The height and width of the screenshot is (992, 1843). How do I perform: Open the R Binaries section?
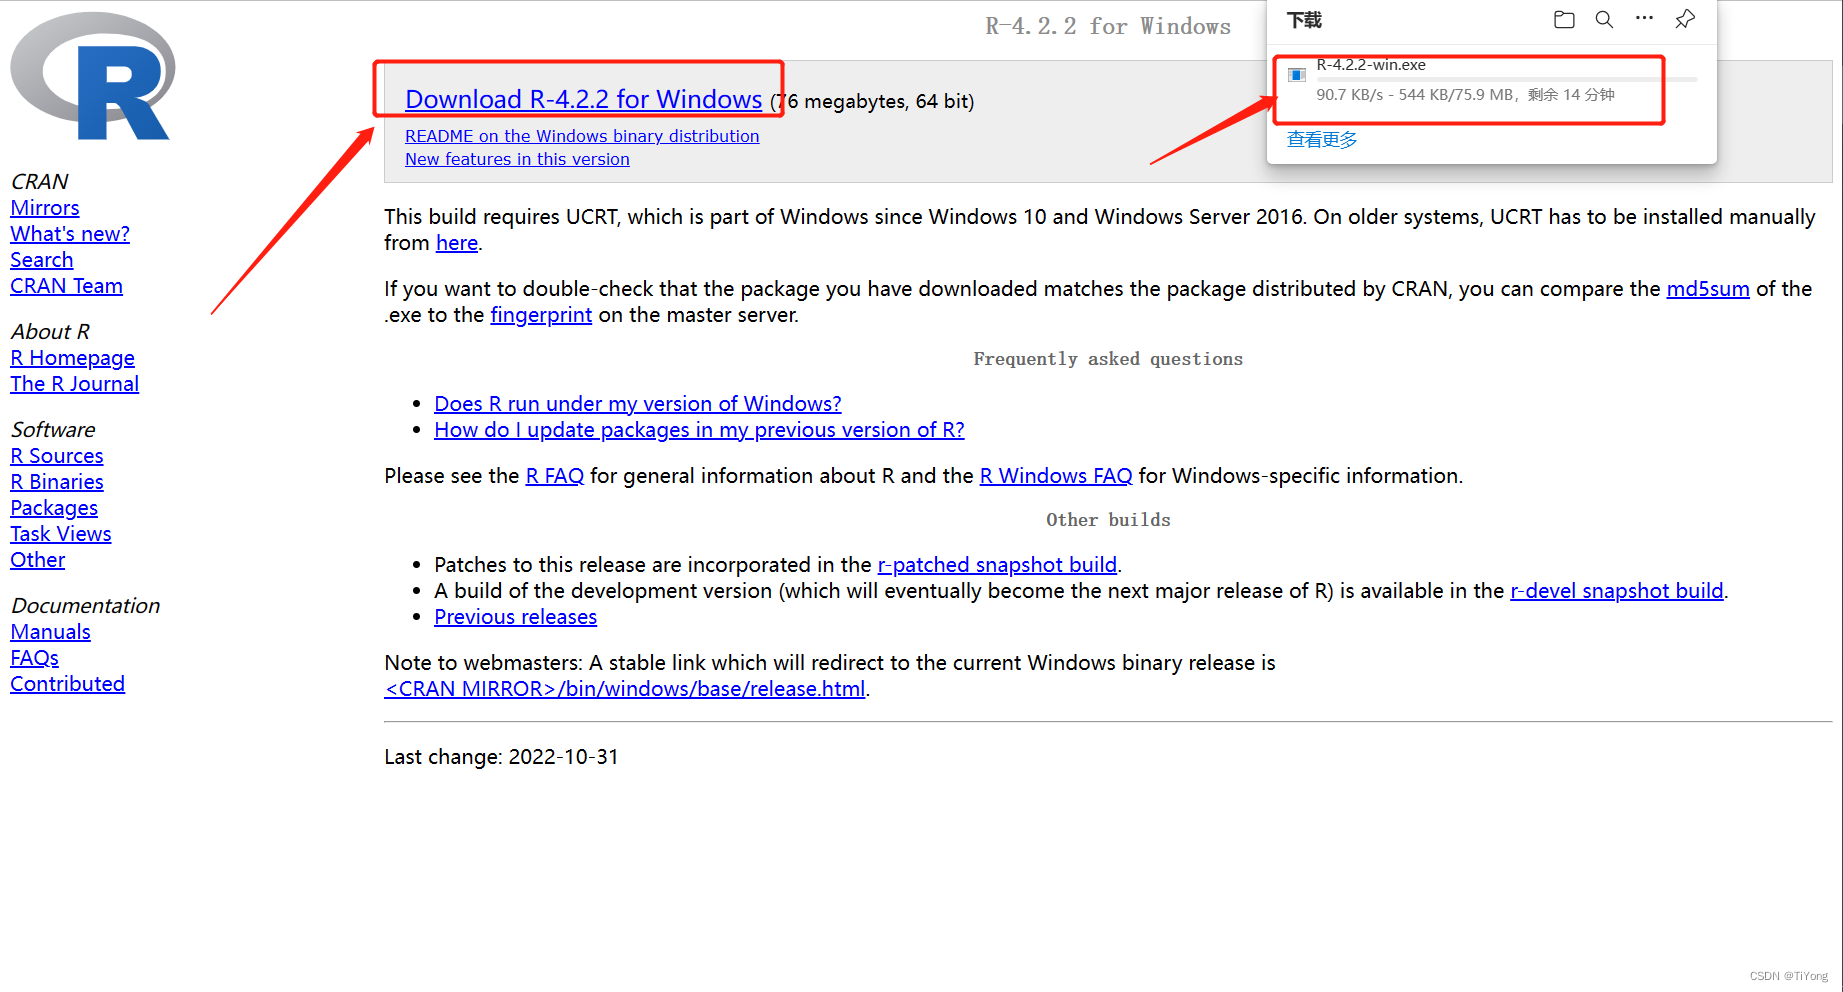click(x=56, y=481)
